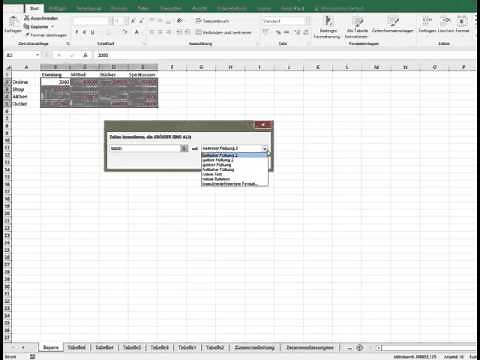Toggle middle vertical alignment
The width and height of the screenshot is (480, 360).
160,21
